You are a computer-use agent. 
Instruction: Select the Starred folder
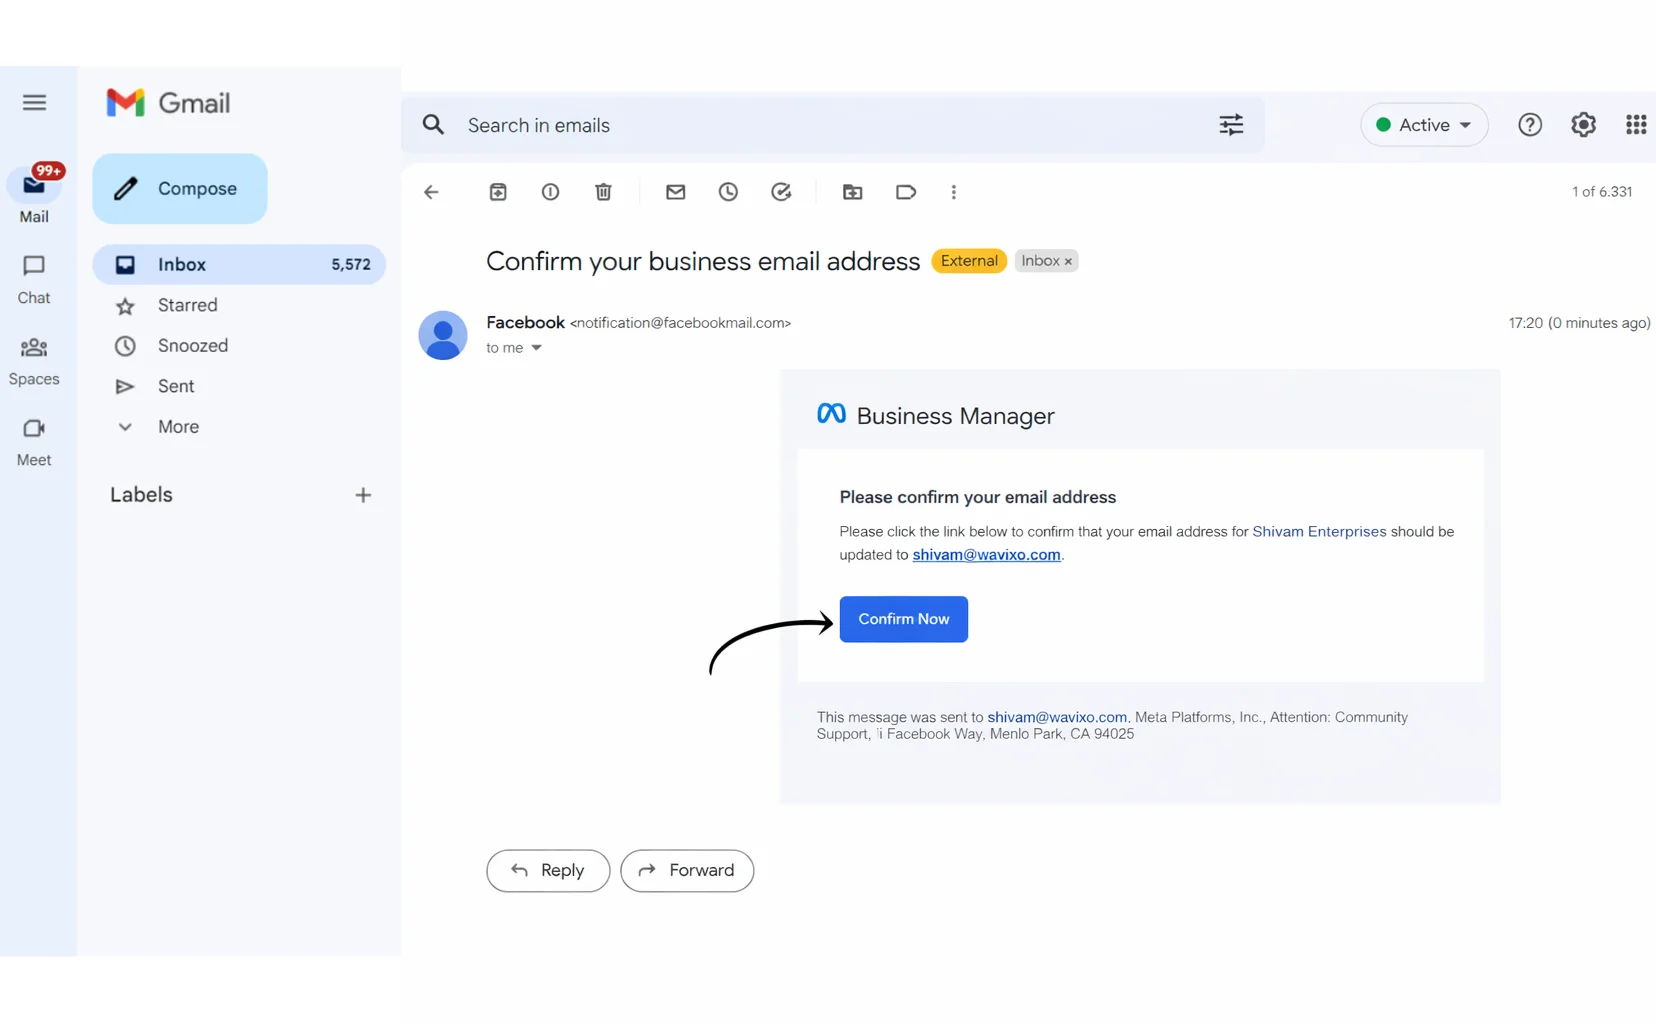point(187,305)
